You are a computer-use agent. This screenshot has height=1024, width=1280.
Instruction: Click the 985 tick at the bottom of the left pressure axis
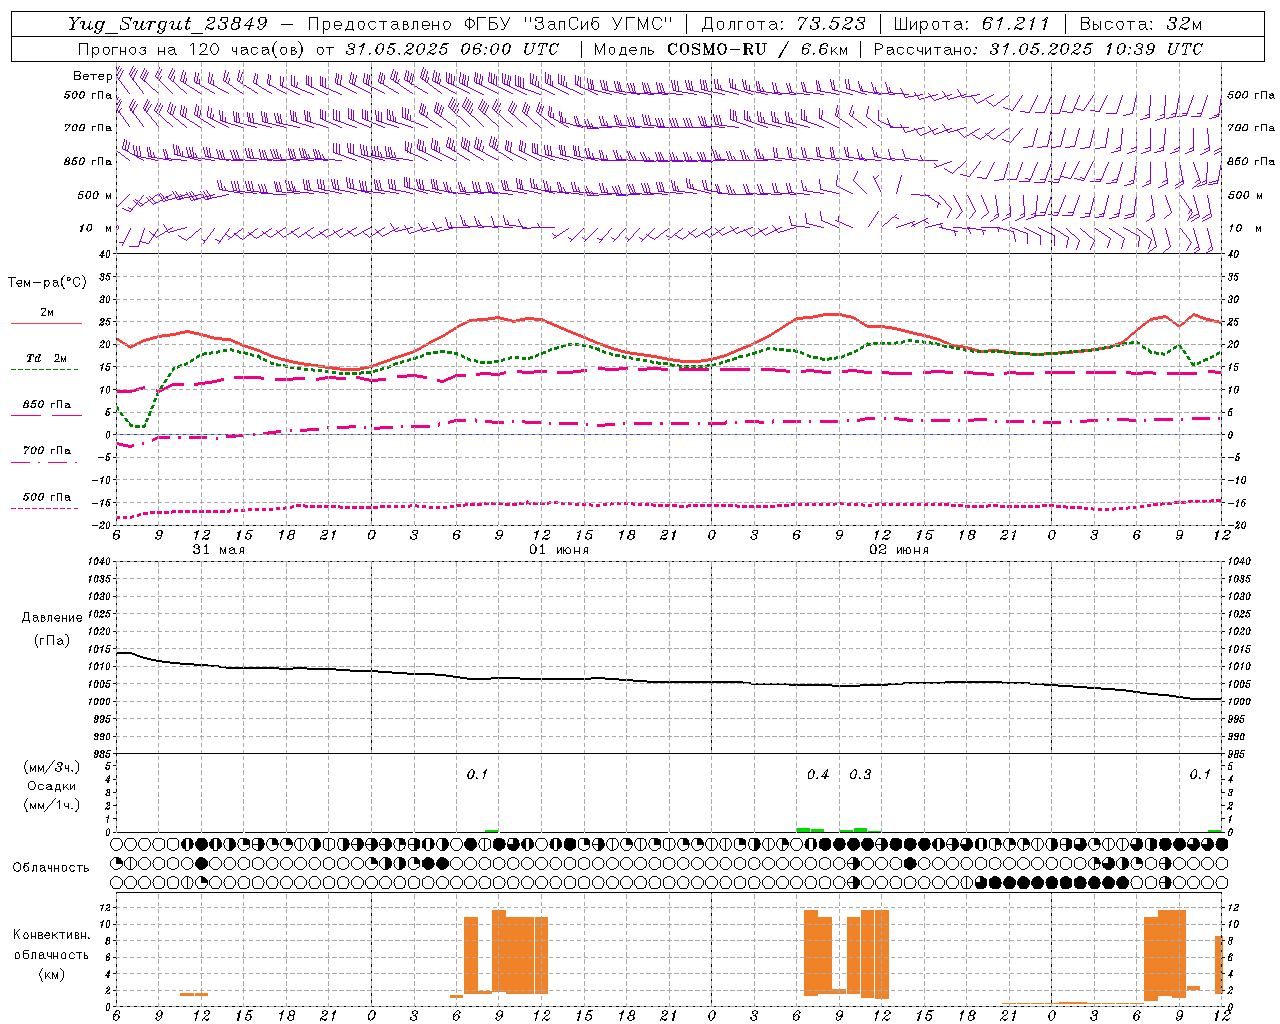point(104,755)
